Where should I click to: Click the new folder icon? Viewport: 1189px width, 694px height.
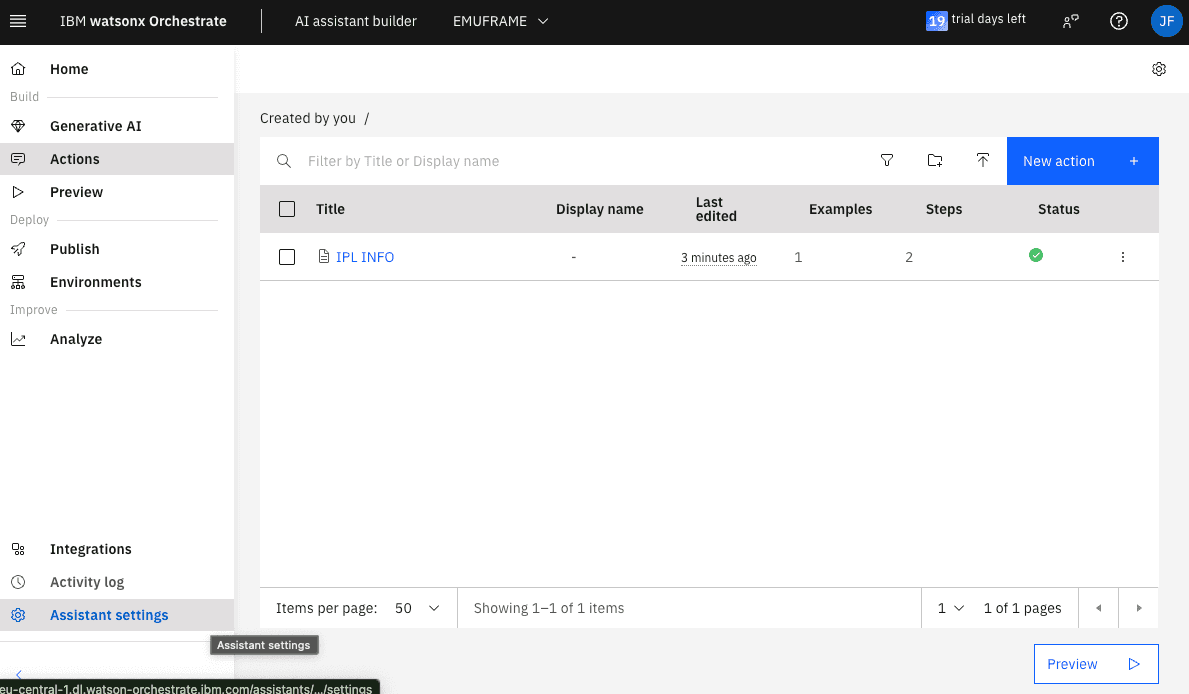click(x=935, y=161)
